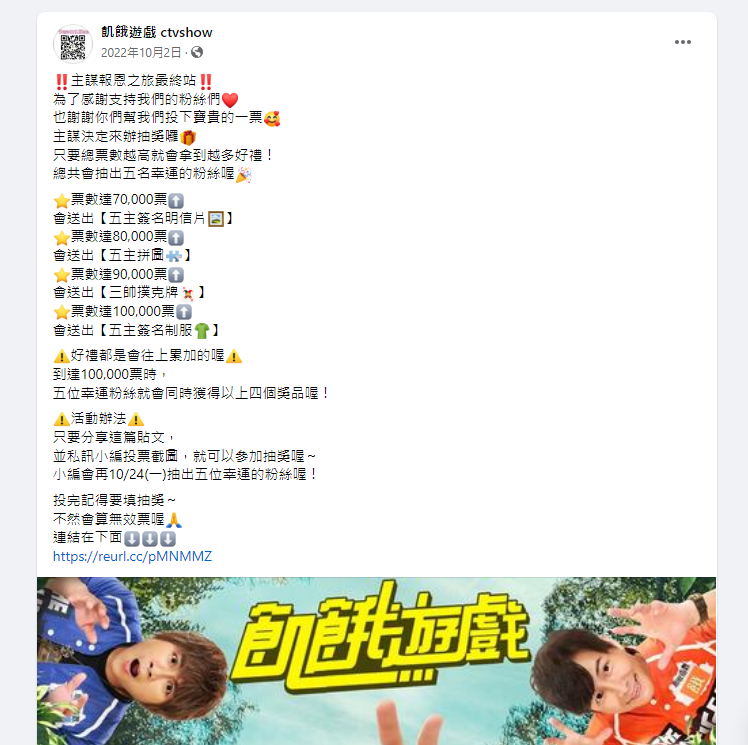Click the puzzle piece emoji
This screenshot has width=748, height=745.
[173, 256]
